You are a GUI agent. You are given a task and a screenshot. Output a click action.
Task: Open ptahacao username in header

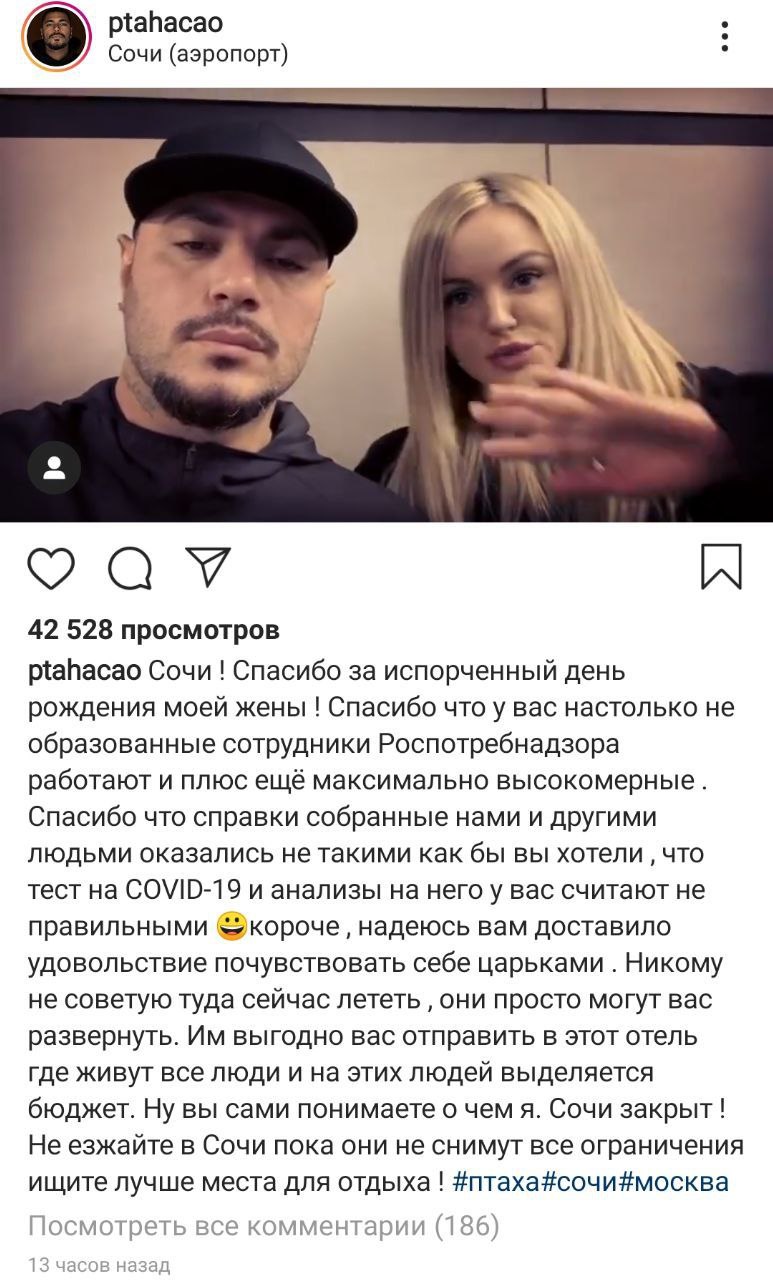pos(165,22)
